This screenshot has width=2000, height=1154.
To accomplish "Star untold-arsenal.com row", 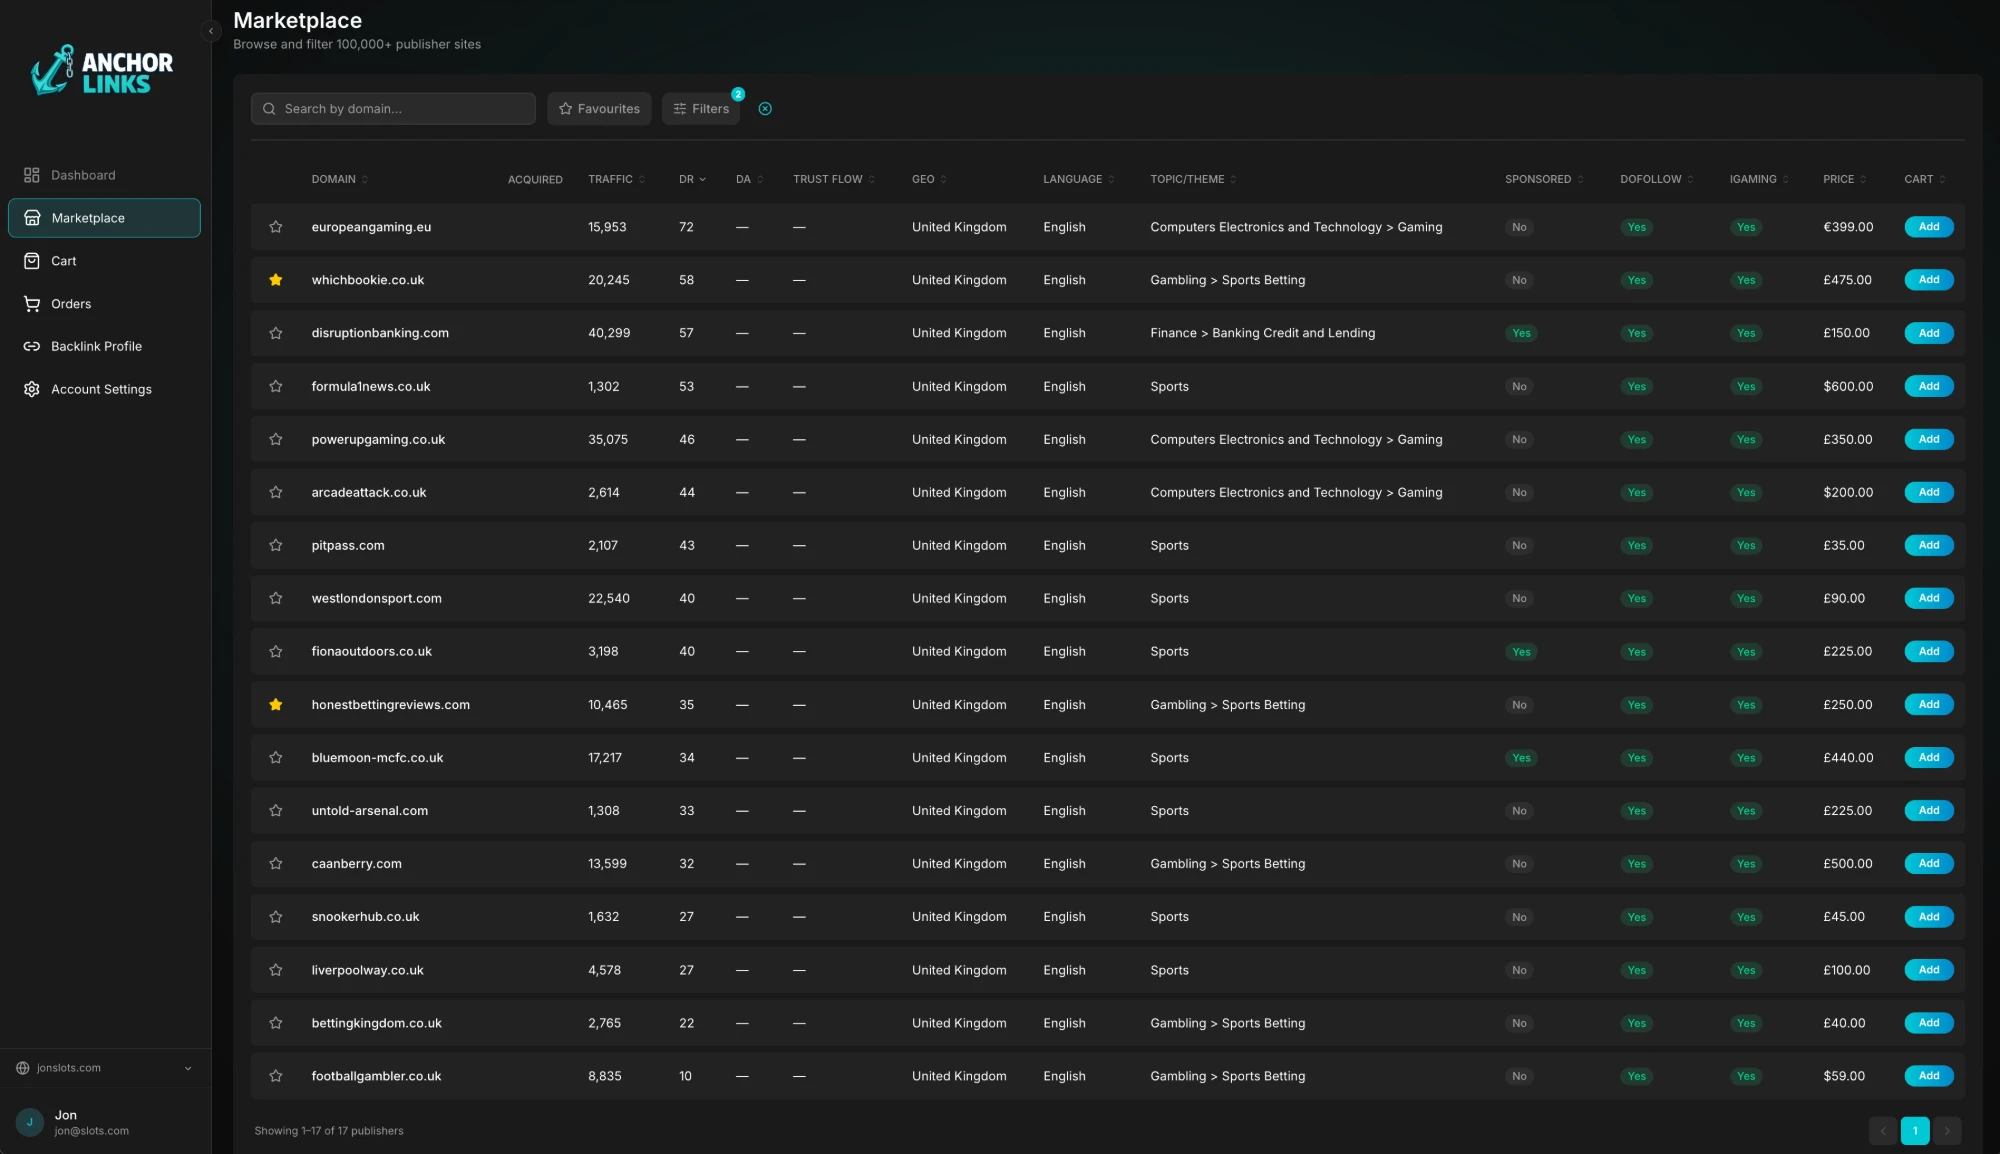I will [276, 811].
